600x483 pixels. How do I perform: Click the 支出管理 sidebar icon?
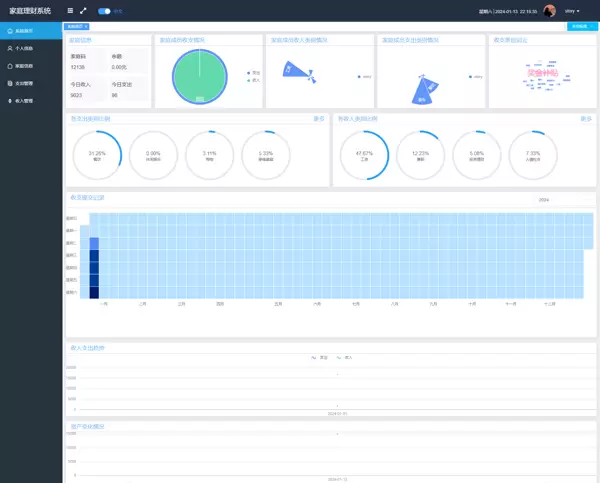coord(10,84)
